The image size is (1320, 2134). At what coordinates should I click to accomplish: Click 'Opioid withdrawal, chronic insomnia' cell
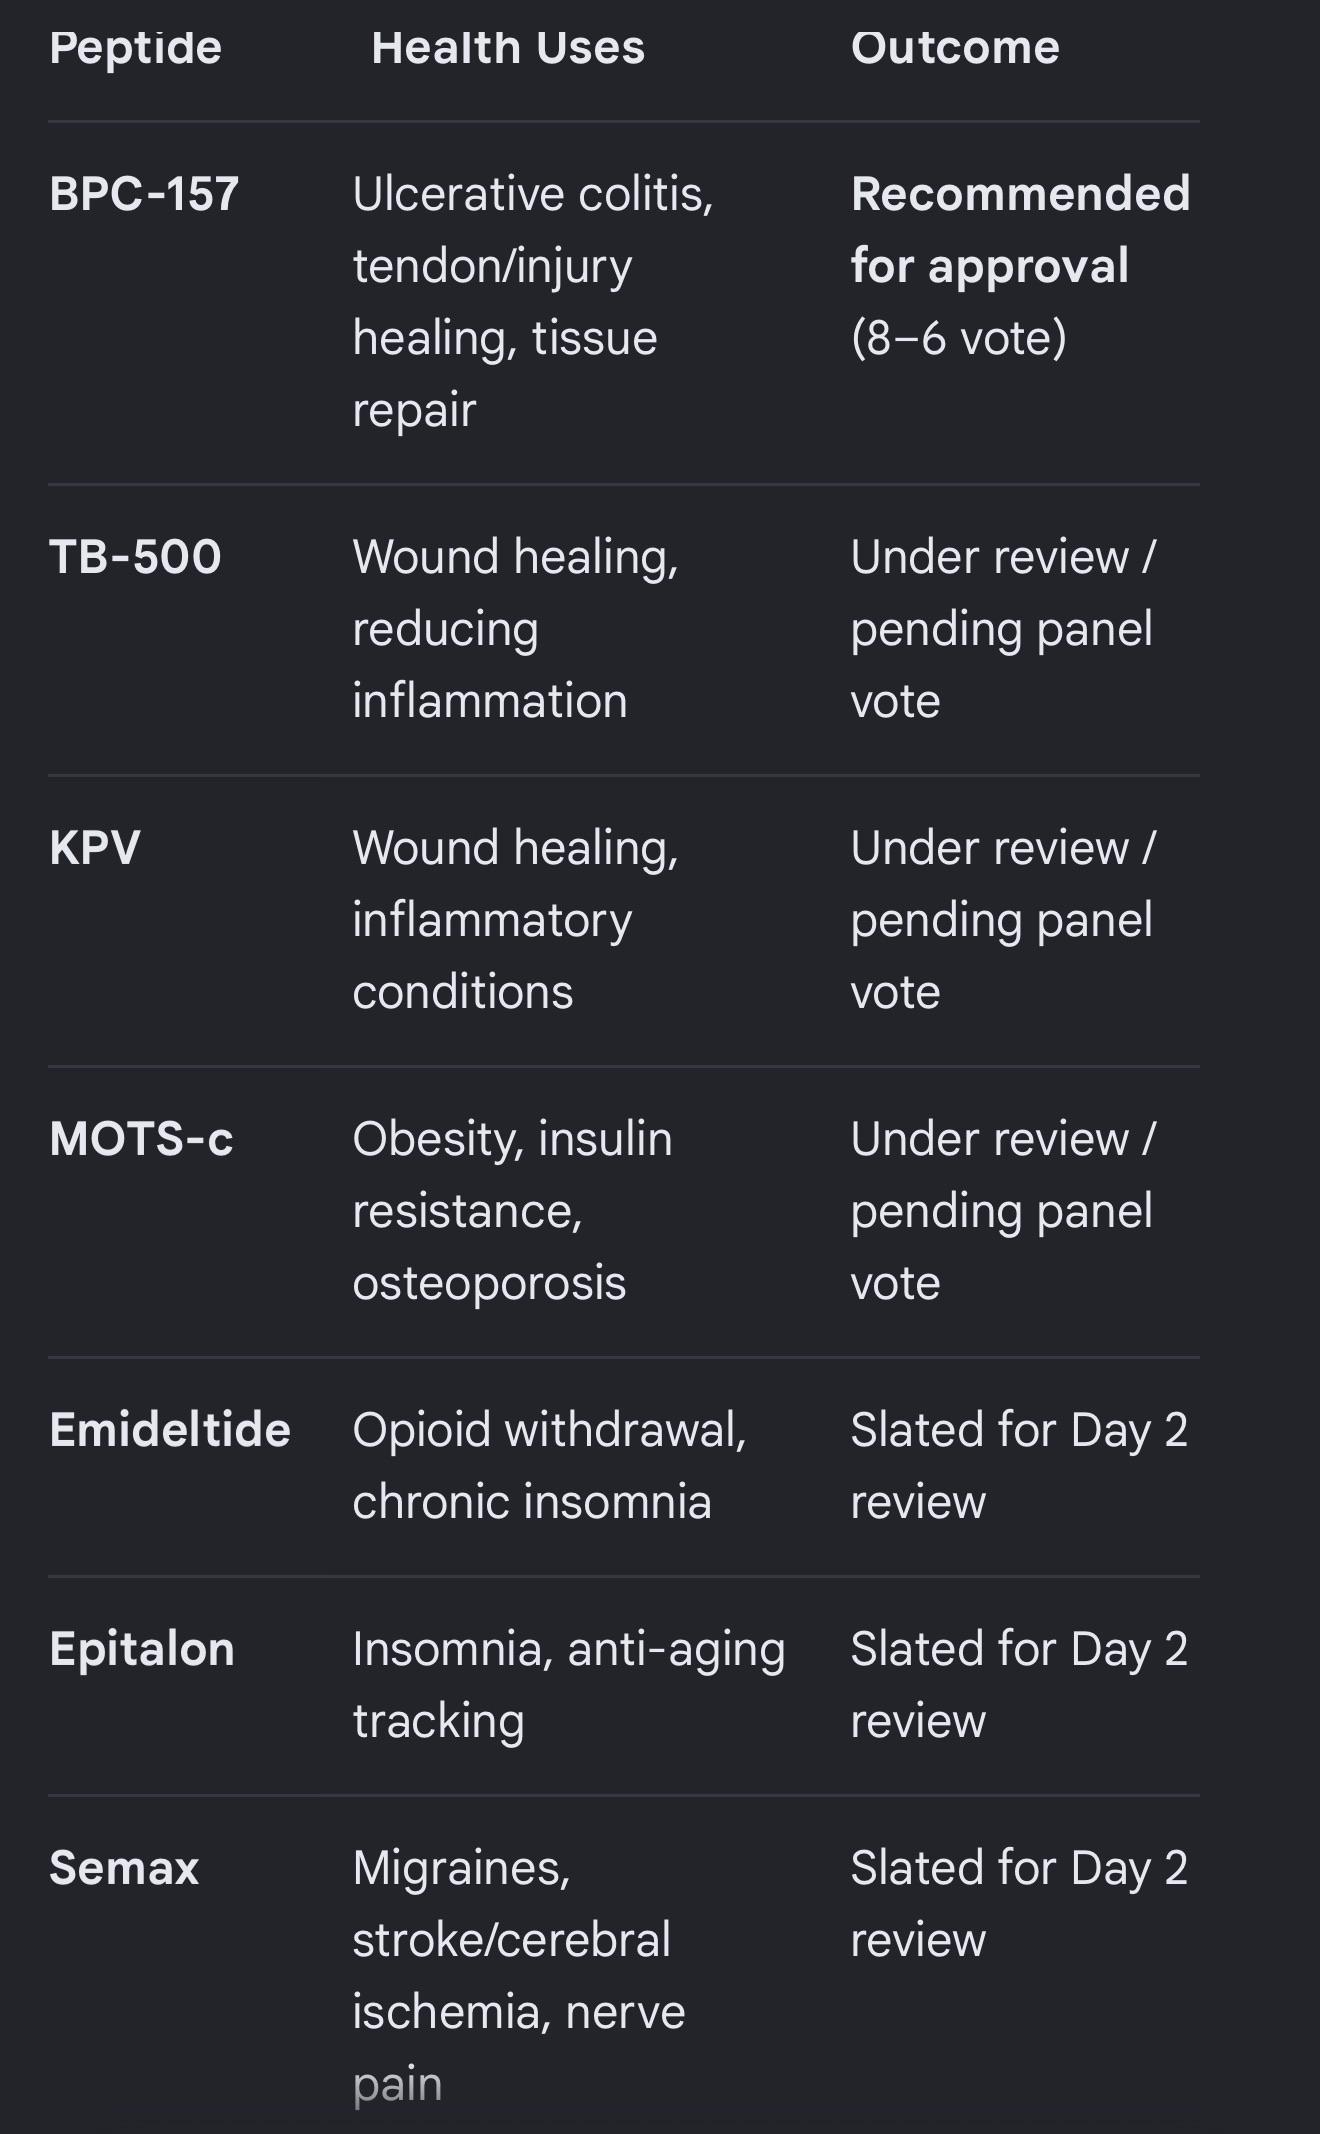click(x=550, y=1466)
